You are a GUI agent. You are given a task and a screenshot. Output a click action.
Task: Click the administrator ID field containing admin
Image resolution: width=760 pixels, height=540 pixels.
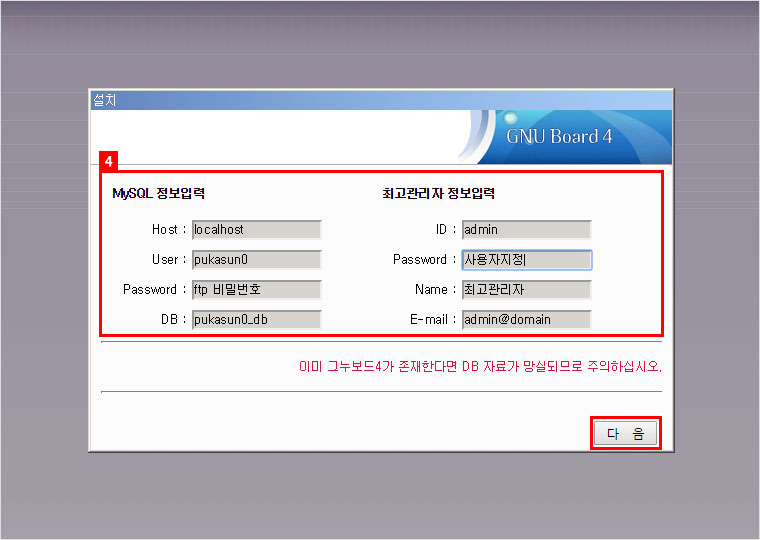click(526, 230)
